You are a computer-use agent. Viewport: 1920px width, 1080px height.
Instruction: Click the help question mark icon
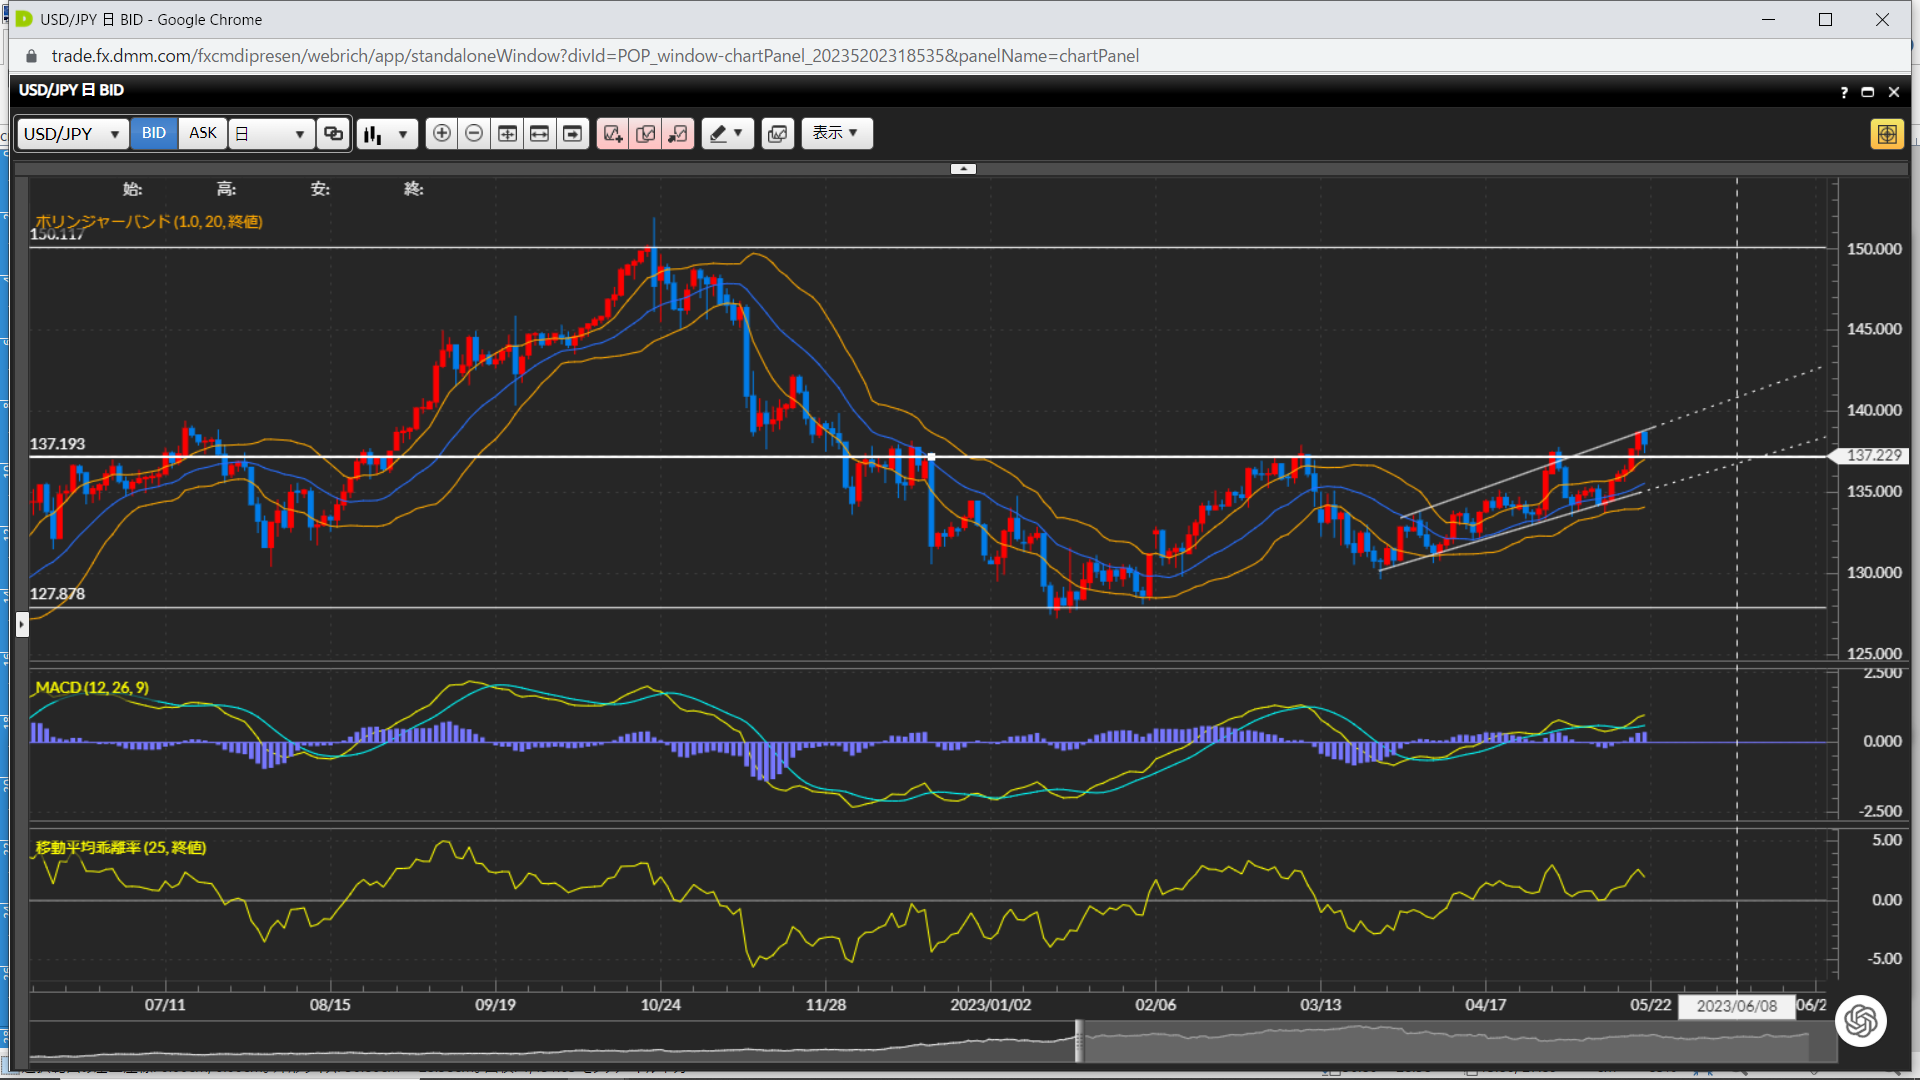point(1844,92)
